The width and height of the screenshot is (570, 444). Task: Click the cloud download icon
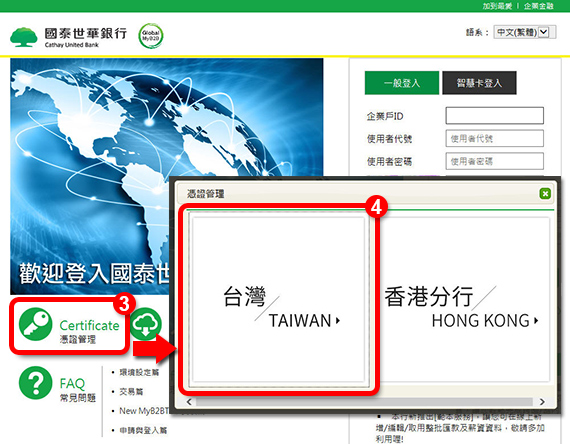[146, 324]
